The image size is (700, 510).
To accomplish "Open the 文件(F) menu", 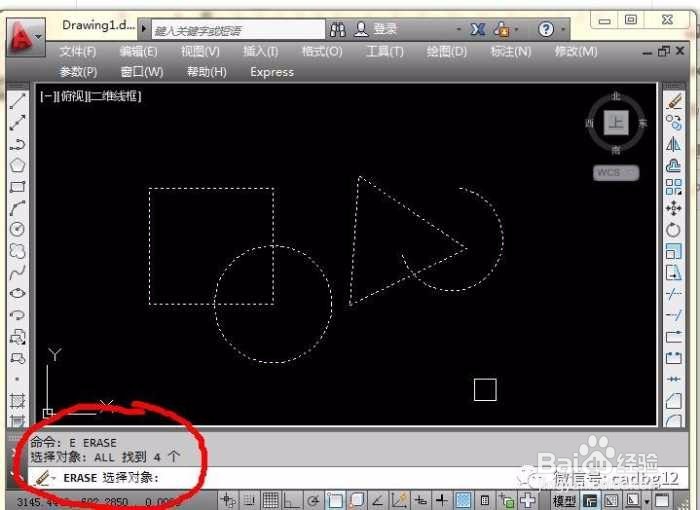I will tap(78, 52).
